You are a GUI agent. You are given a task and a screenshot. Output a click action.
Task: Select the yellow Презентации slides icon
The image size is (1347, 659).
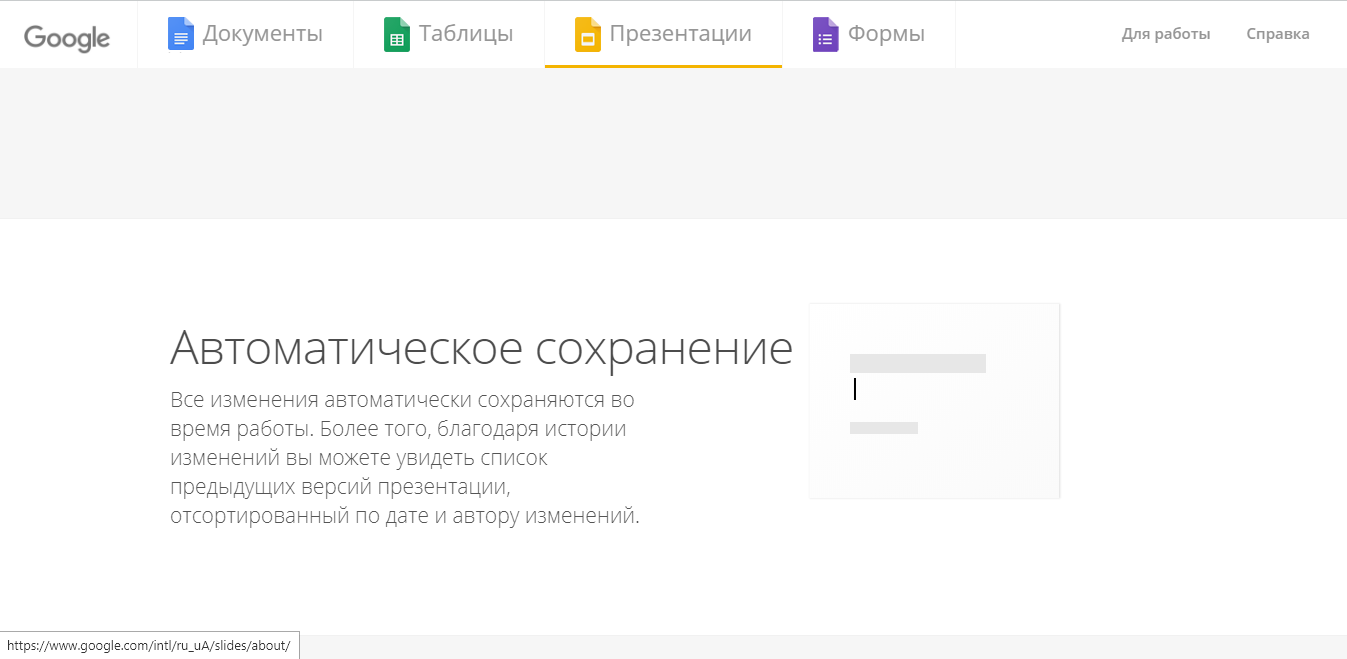587,33
